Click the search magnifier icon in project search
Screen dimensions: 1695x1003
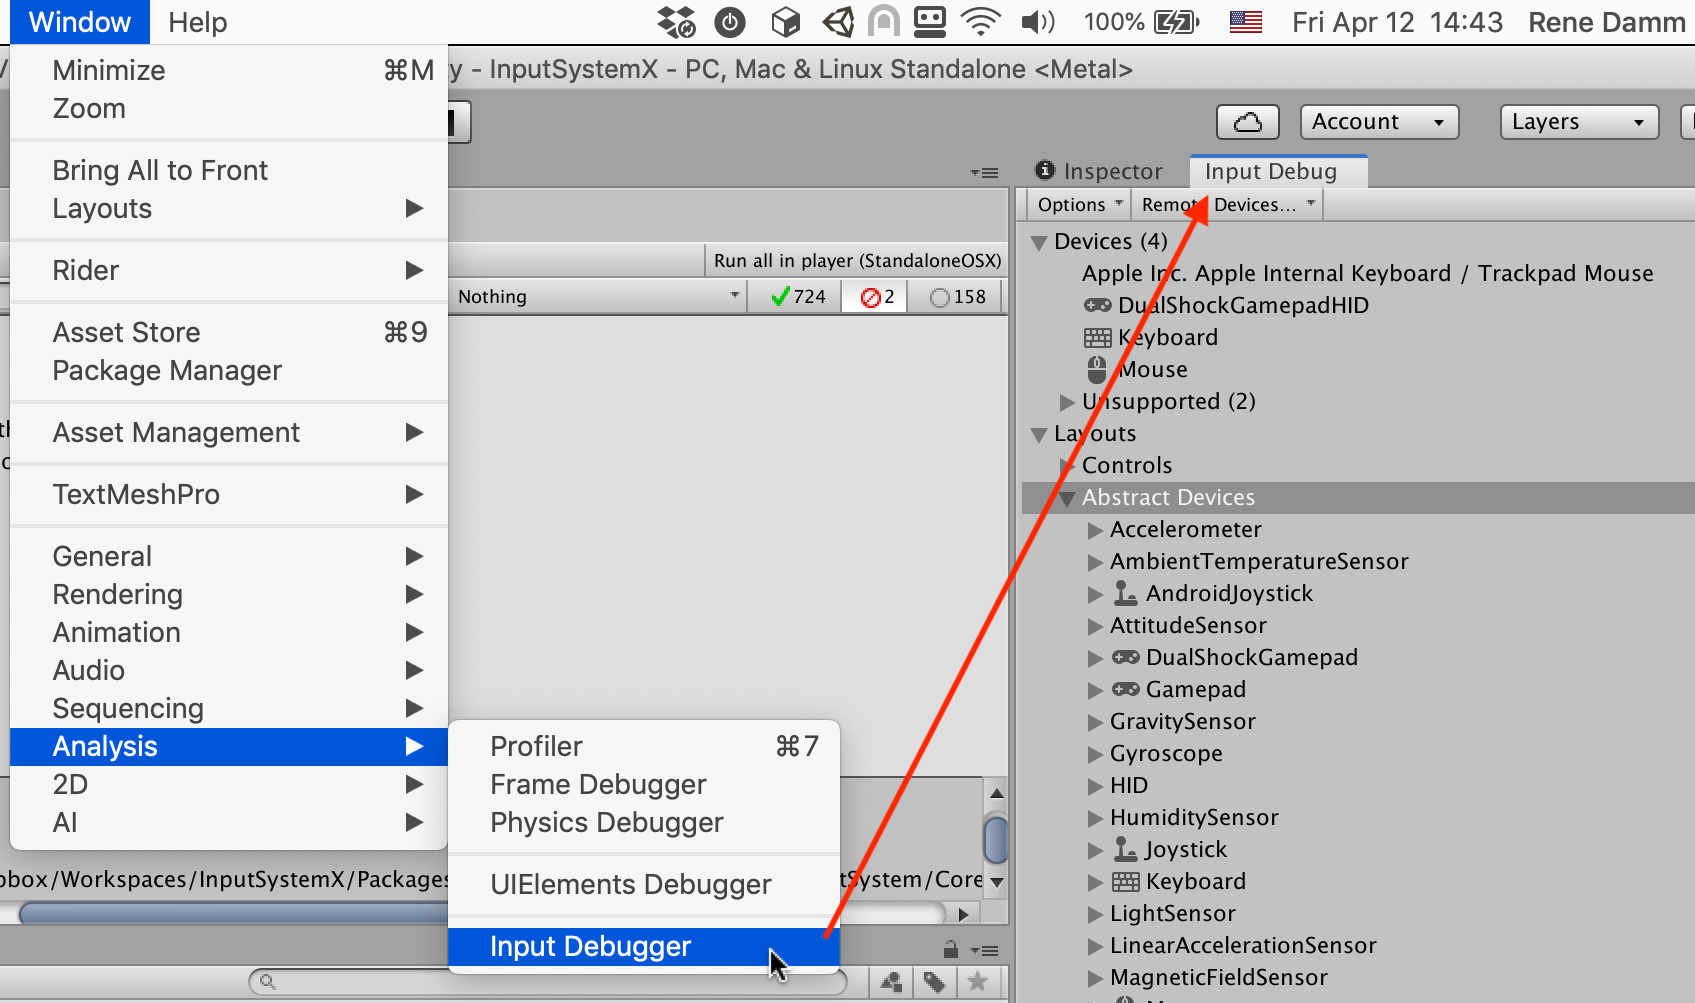267,981
